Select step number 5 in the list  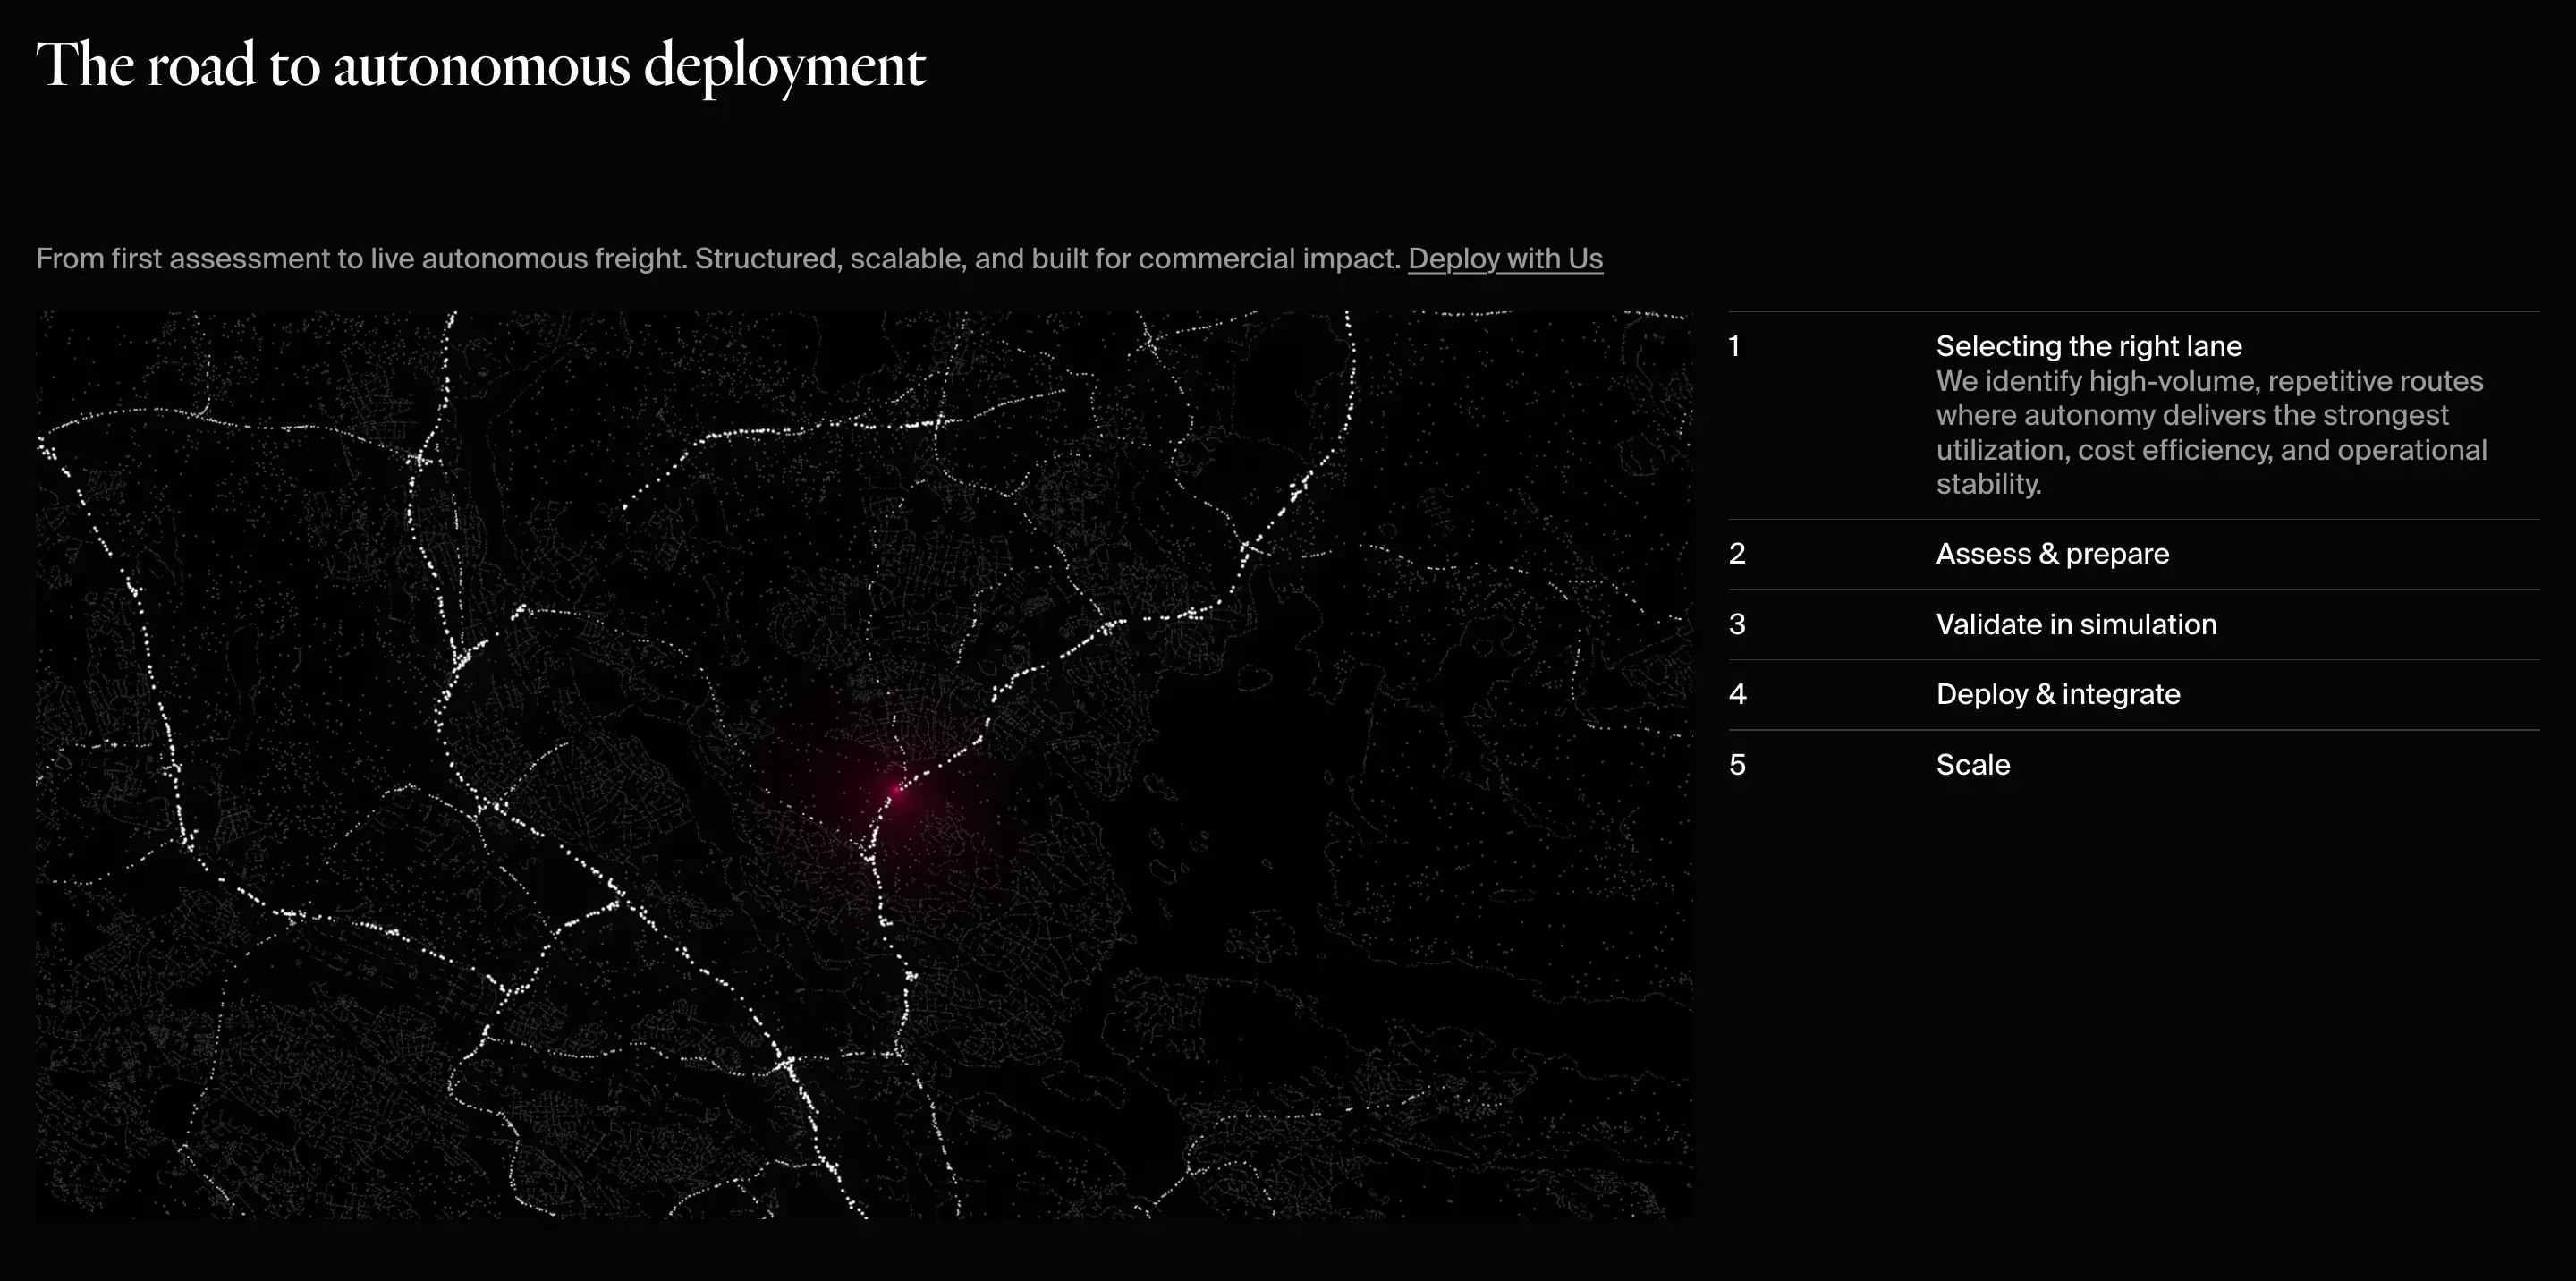pyautogui.click(x=1737, y=765)
